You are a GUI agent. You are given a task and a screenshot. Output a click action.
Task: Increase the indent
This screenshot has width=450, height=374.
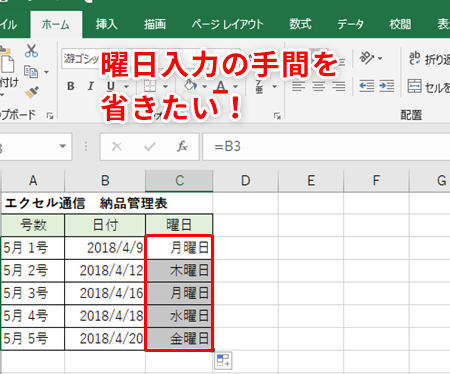[387, 86]
